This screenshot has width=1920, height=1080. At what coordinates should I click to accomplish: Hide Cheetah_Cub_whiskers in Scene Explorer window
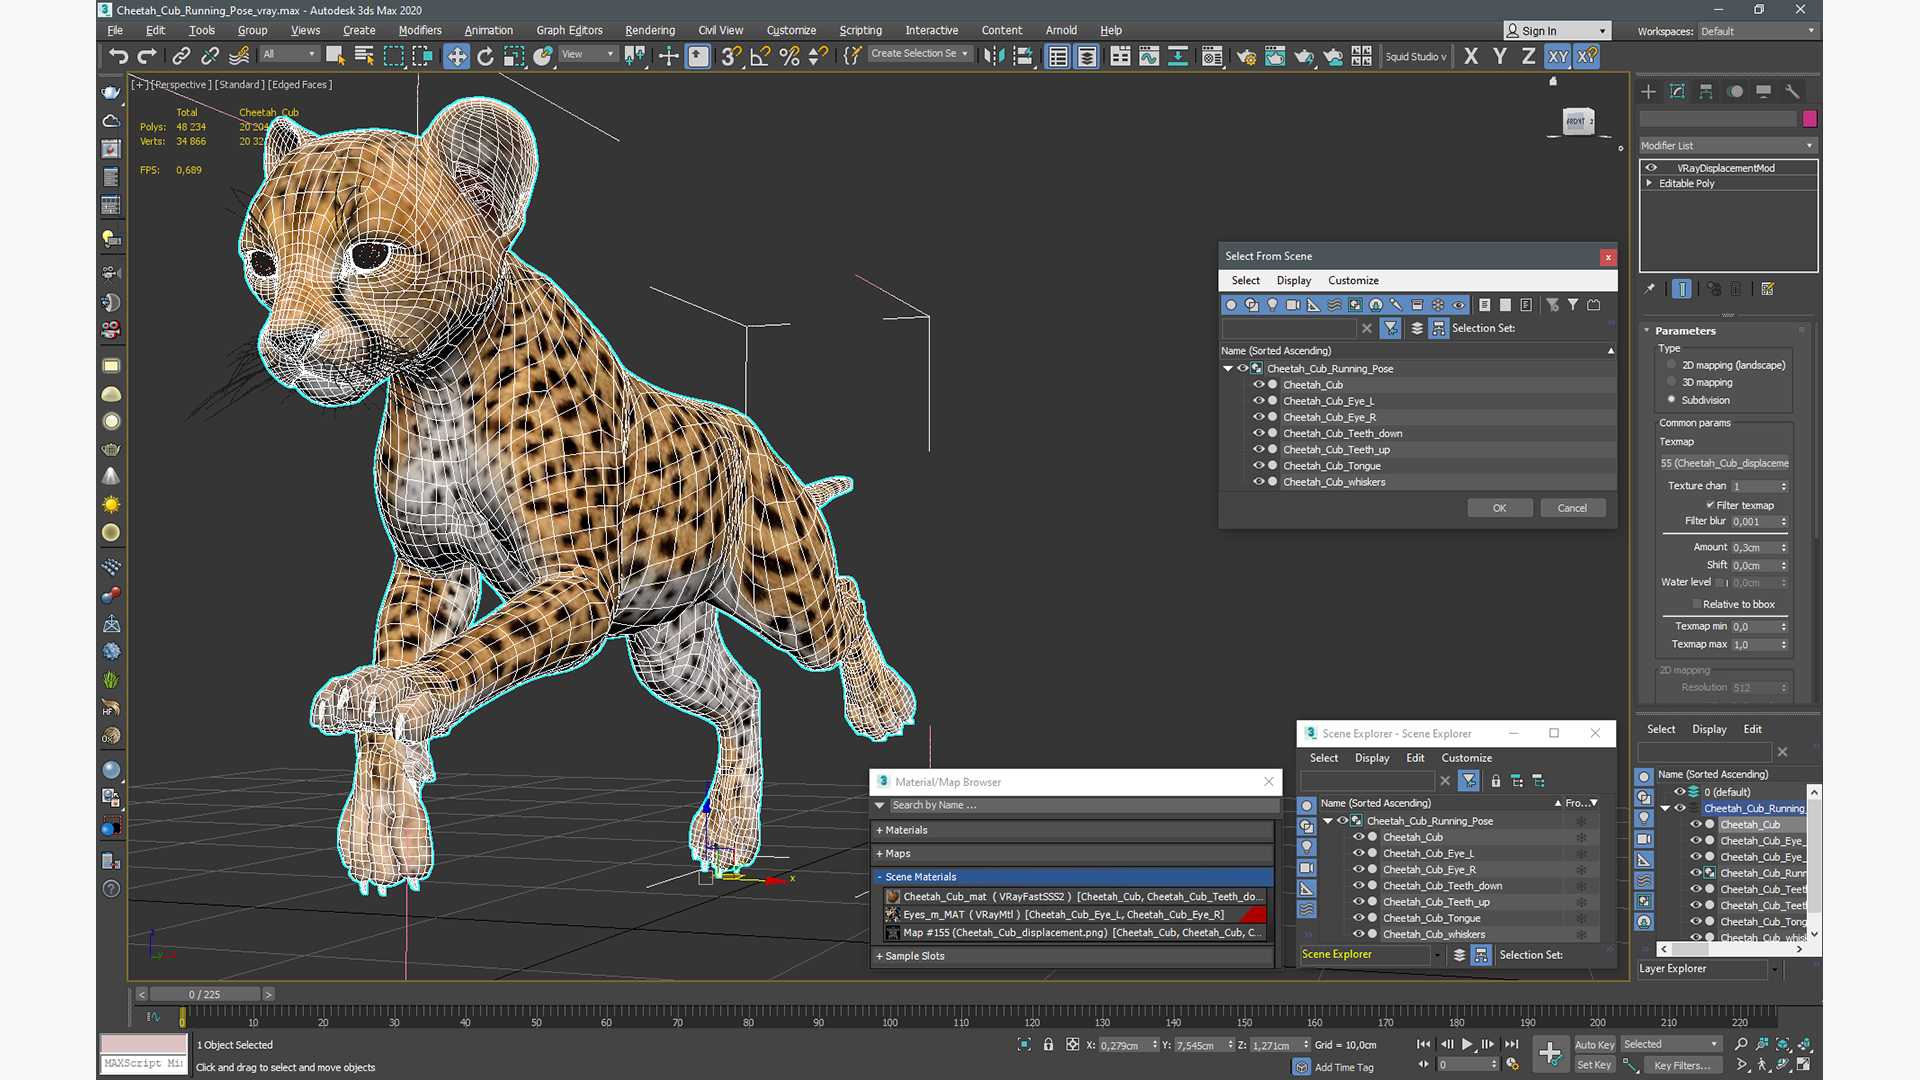(x=1358, y=934)
